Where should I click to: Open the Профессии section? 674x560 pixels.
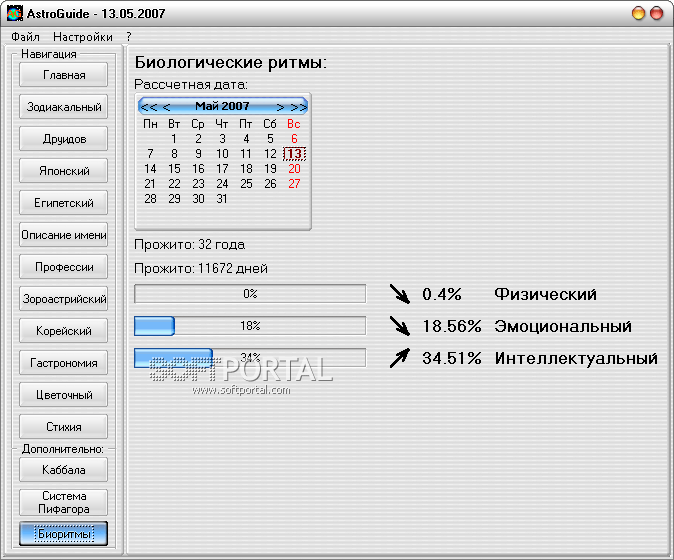[64, 267]
